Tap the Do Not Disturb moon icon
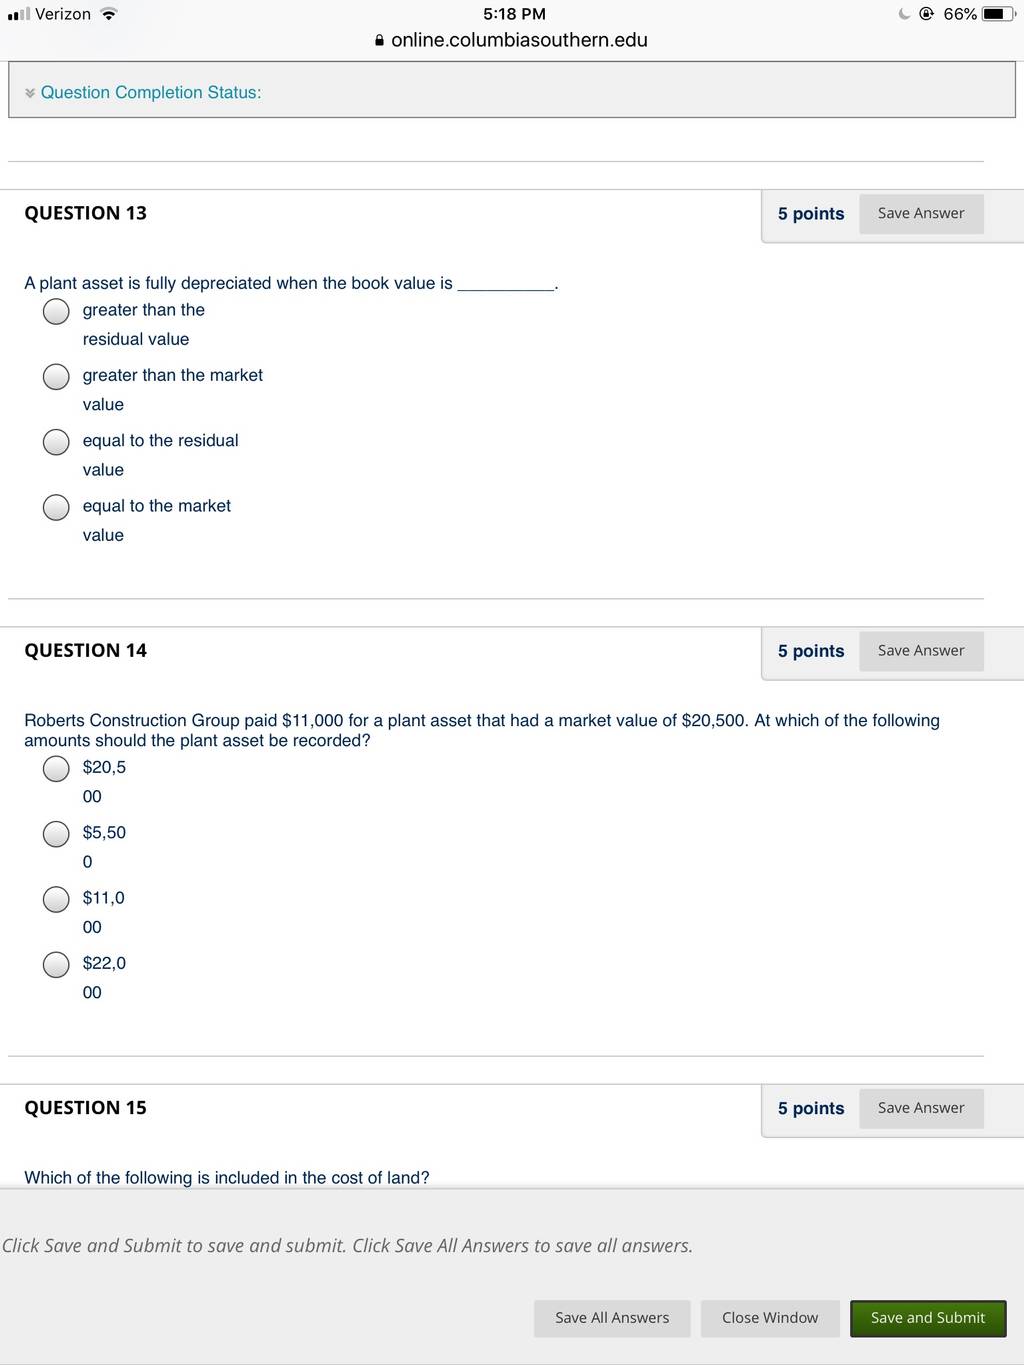This screenshot has width=1024, height=1365. [x=904, y=14]
